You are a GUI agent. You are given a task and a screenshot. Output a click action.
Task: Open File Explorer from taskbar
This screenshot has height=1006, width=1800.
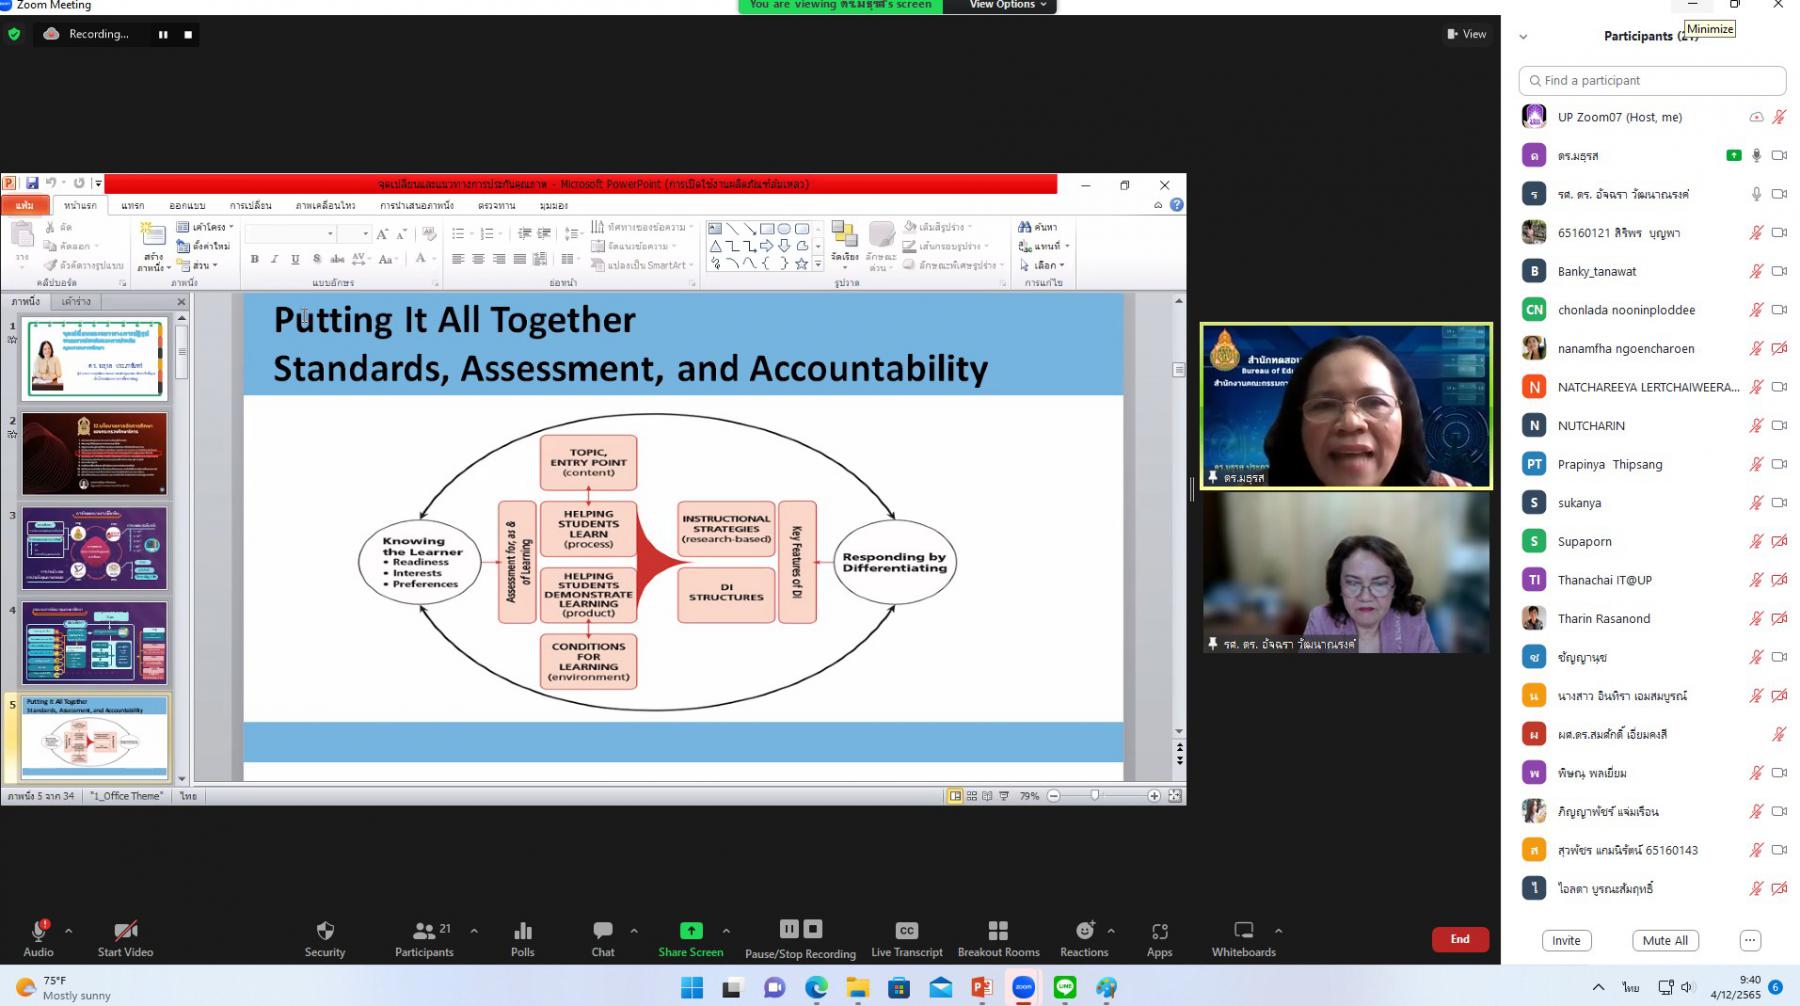(x=858, y=988)
